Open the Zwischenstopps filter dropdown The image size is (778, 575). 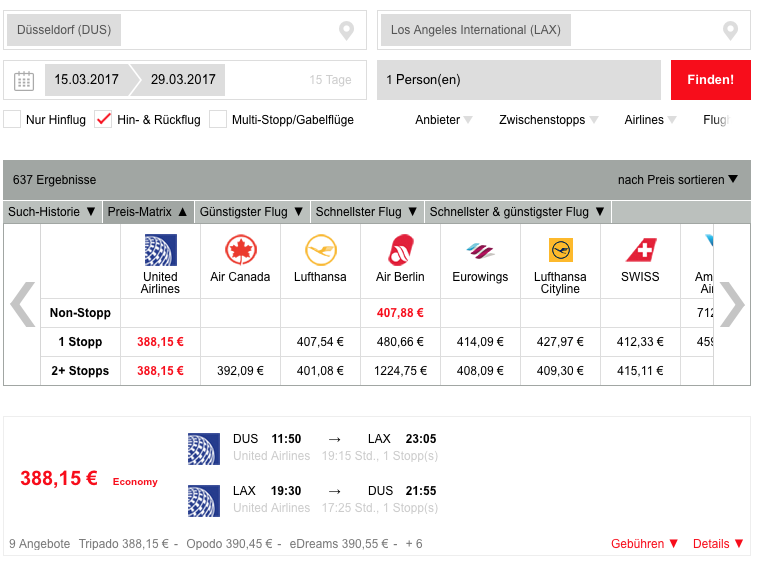point(548,120)
